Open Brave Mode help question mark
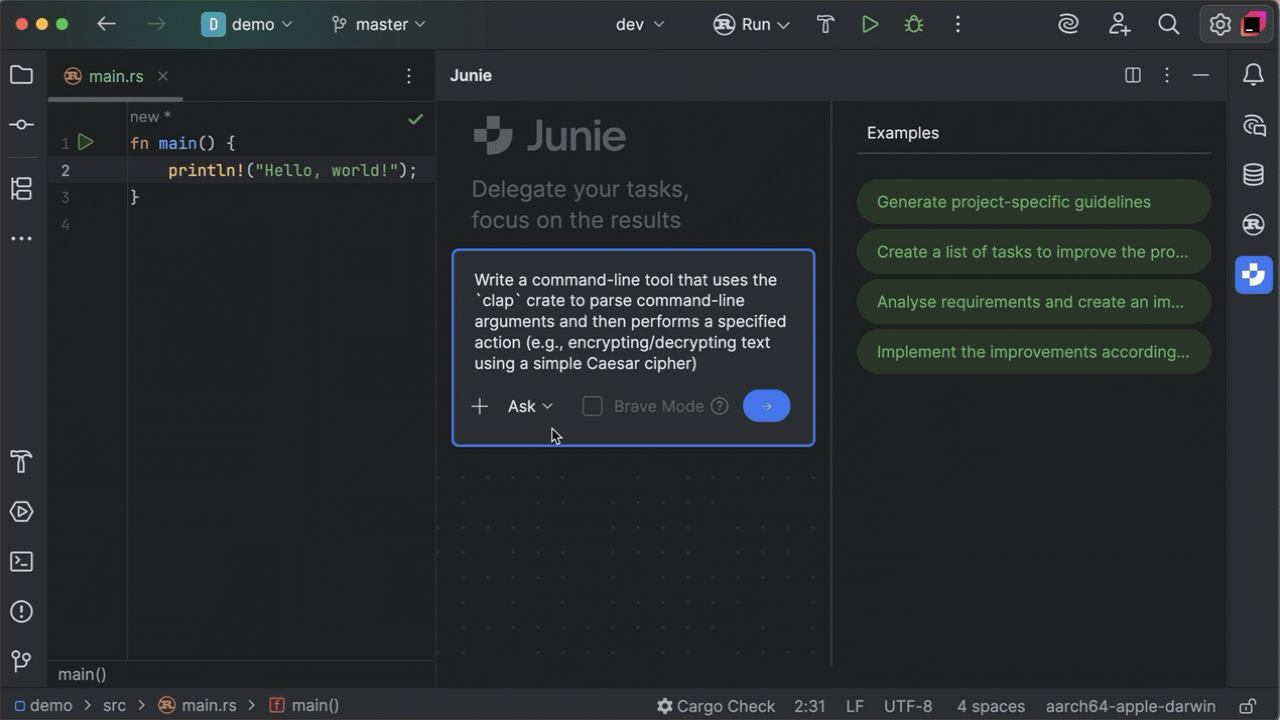 719,406
